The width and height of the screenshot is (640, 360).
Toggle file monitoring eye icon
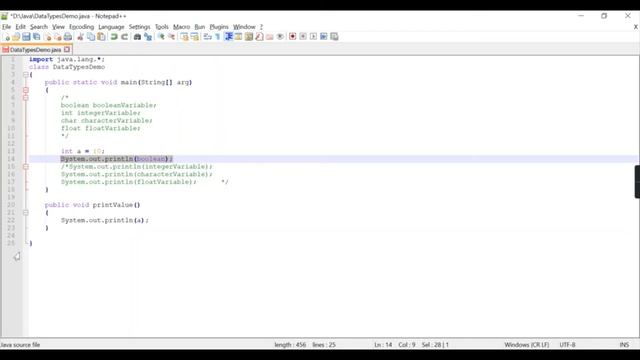click(x=280, y=37)
